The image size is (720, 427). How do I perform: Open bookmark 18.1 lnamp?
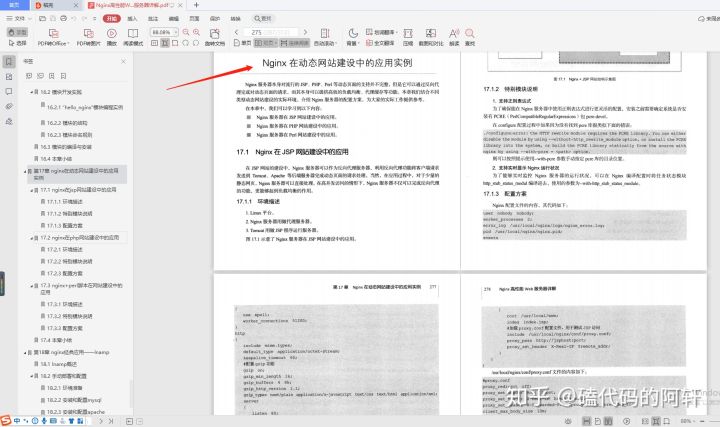tap(56, 364)
